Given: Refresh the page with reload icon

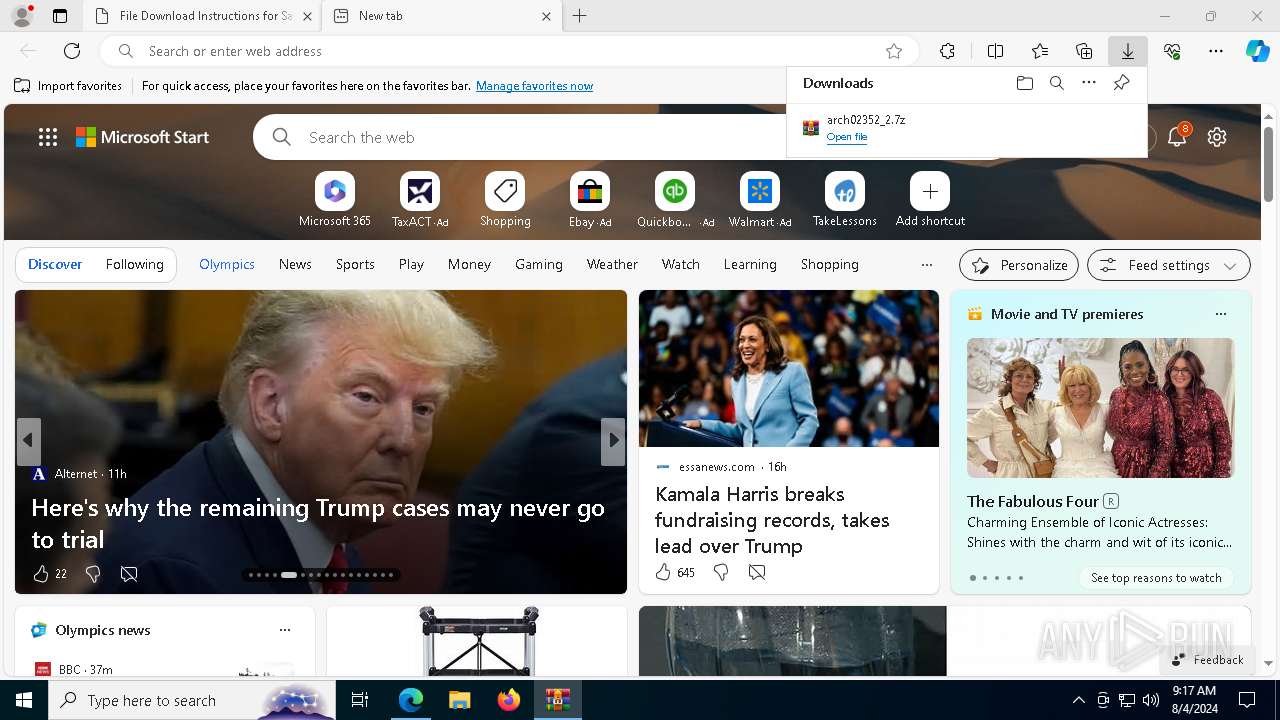Looking at the screenshot, I should pos(72,51).
